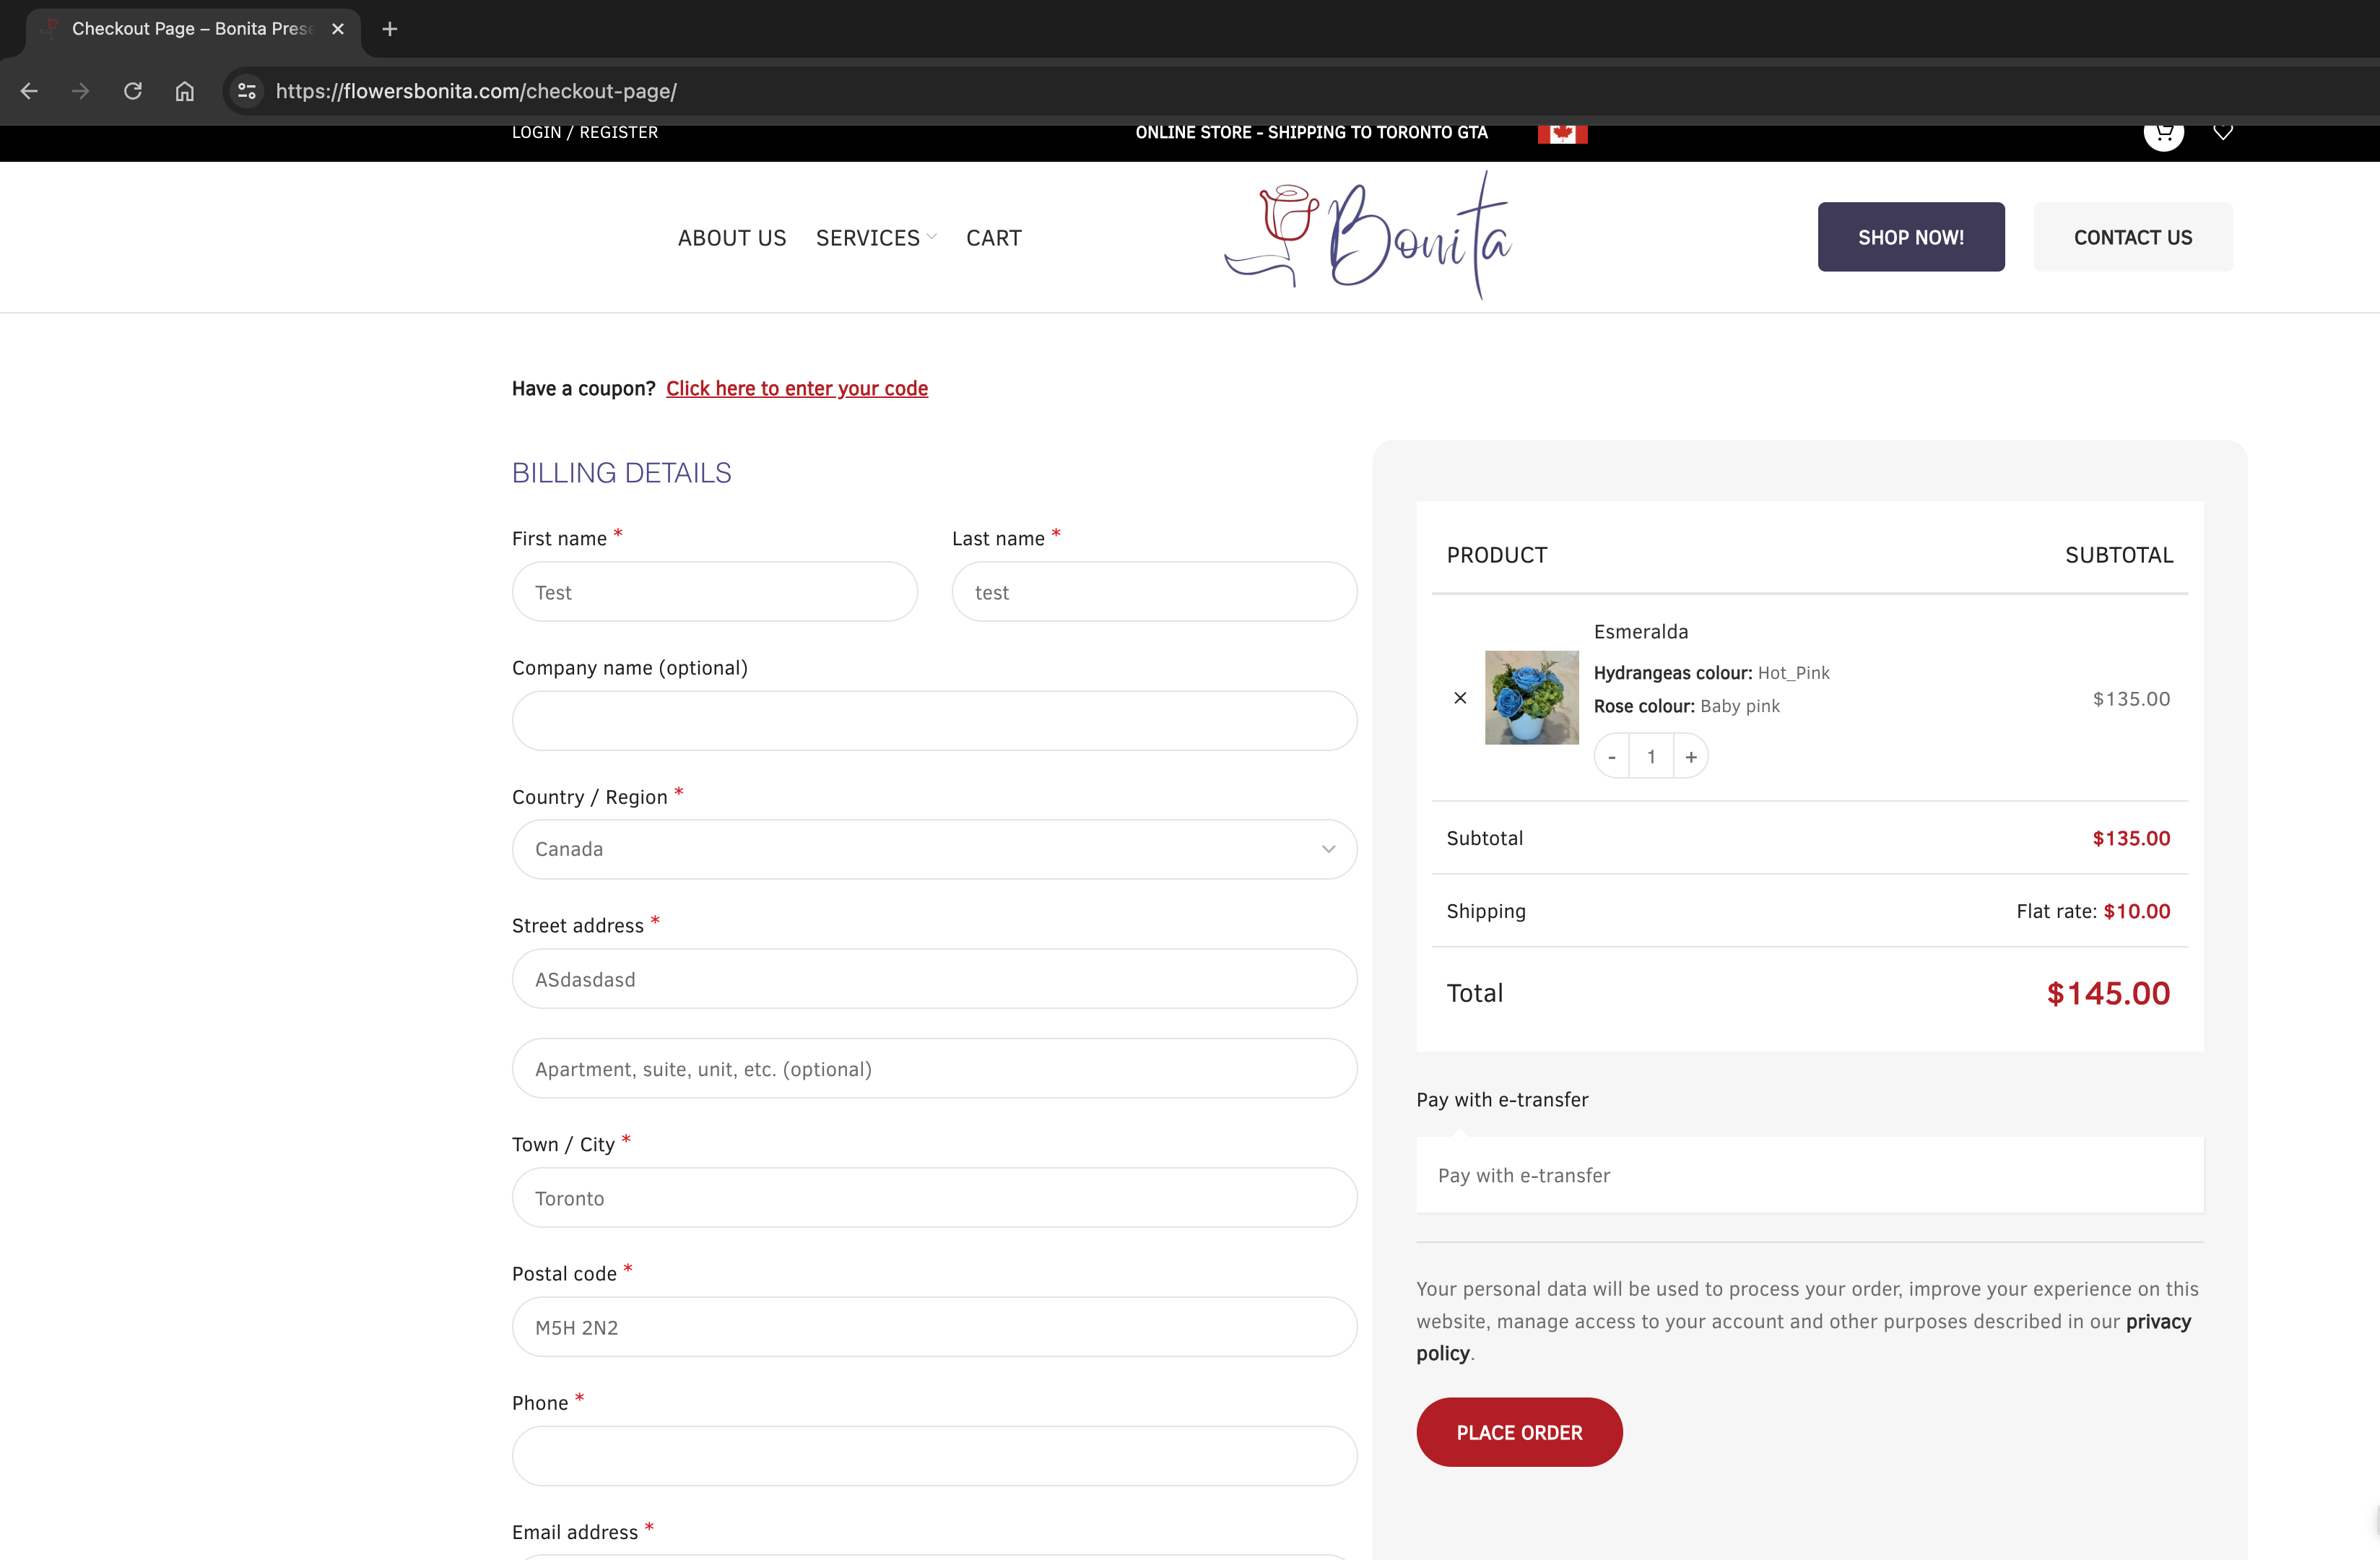Remove Esmeralda from the order

point(1460,698)
